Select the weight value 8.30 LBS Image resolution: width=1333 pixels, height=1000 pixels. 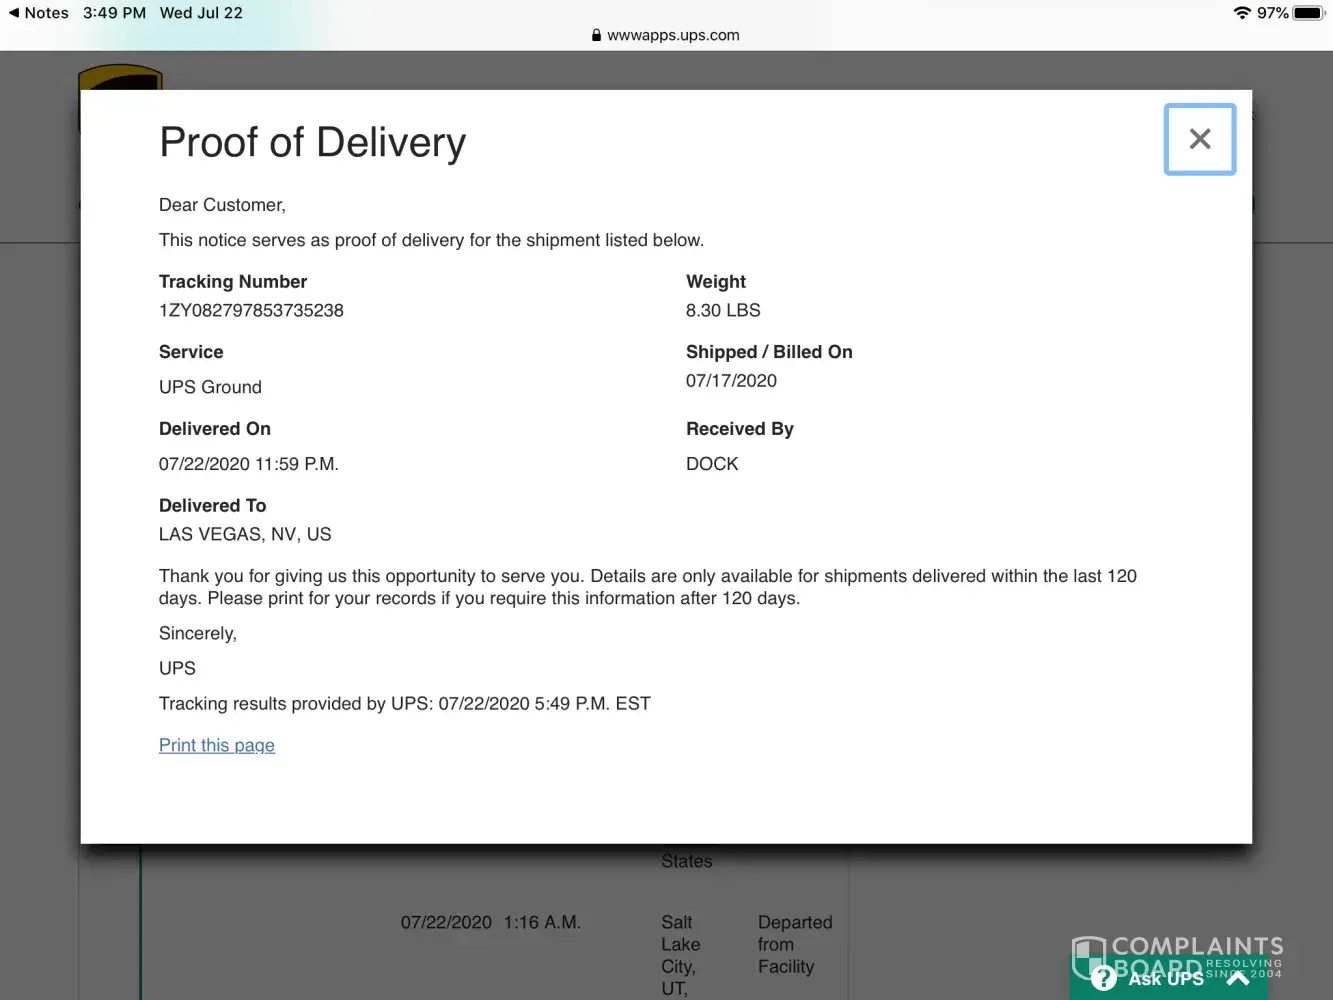723,310
